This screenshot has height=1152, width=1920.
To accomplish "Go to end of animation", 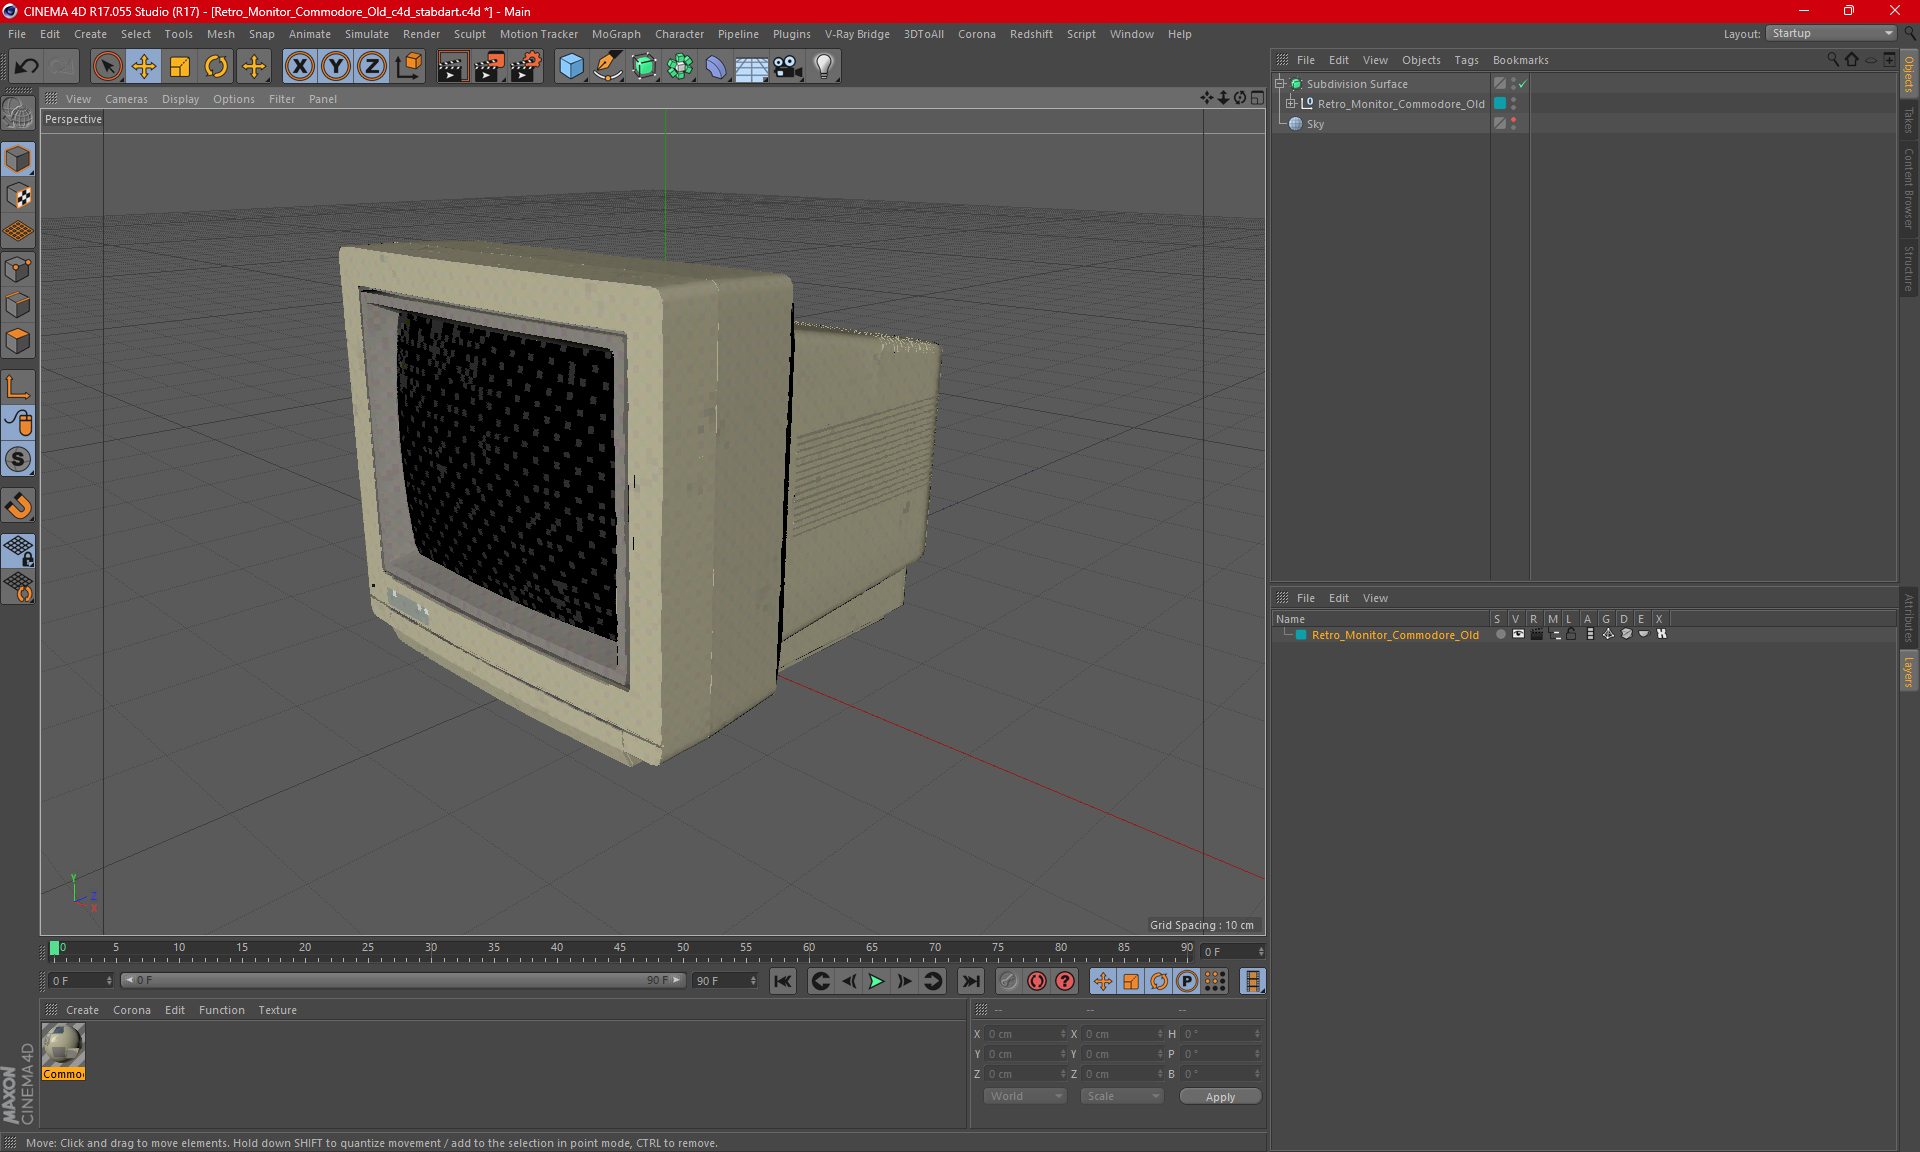I will (970, 981).
